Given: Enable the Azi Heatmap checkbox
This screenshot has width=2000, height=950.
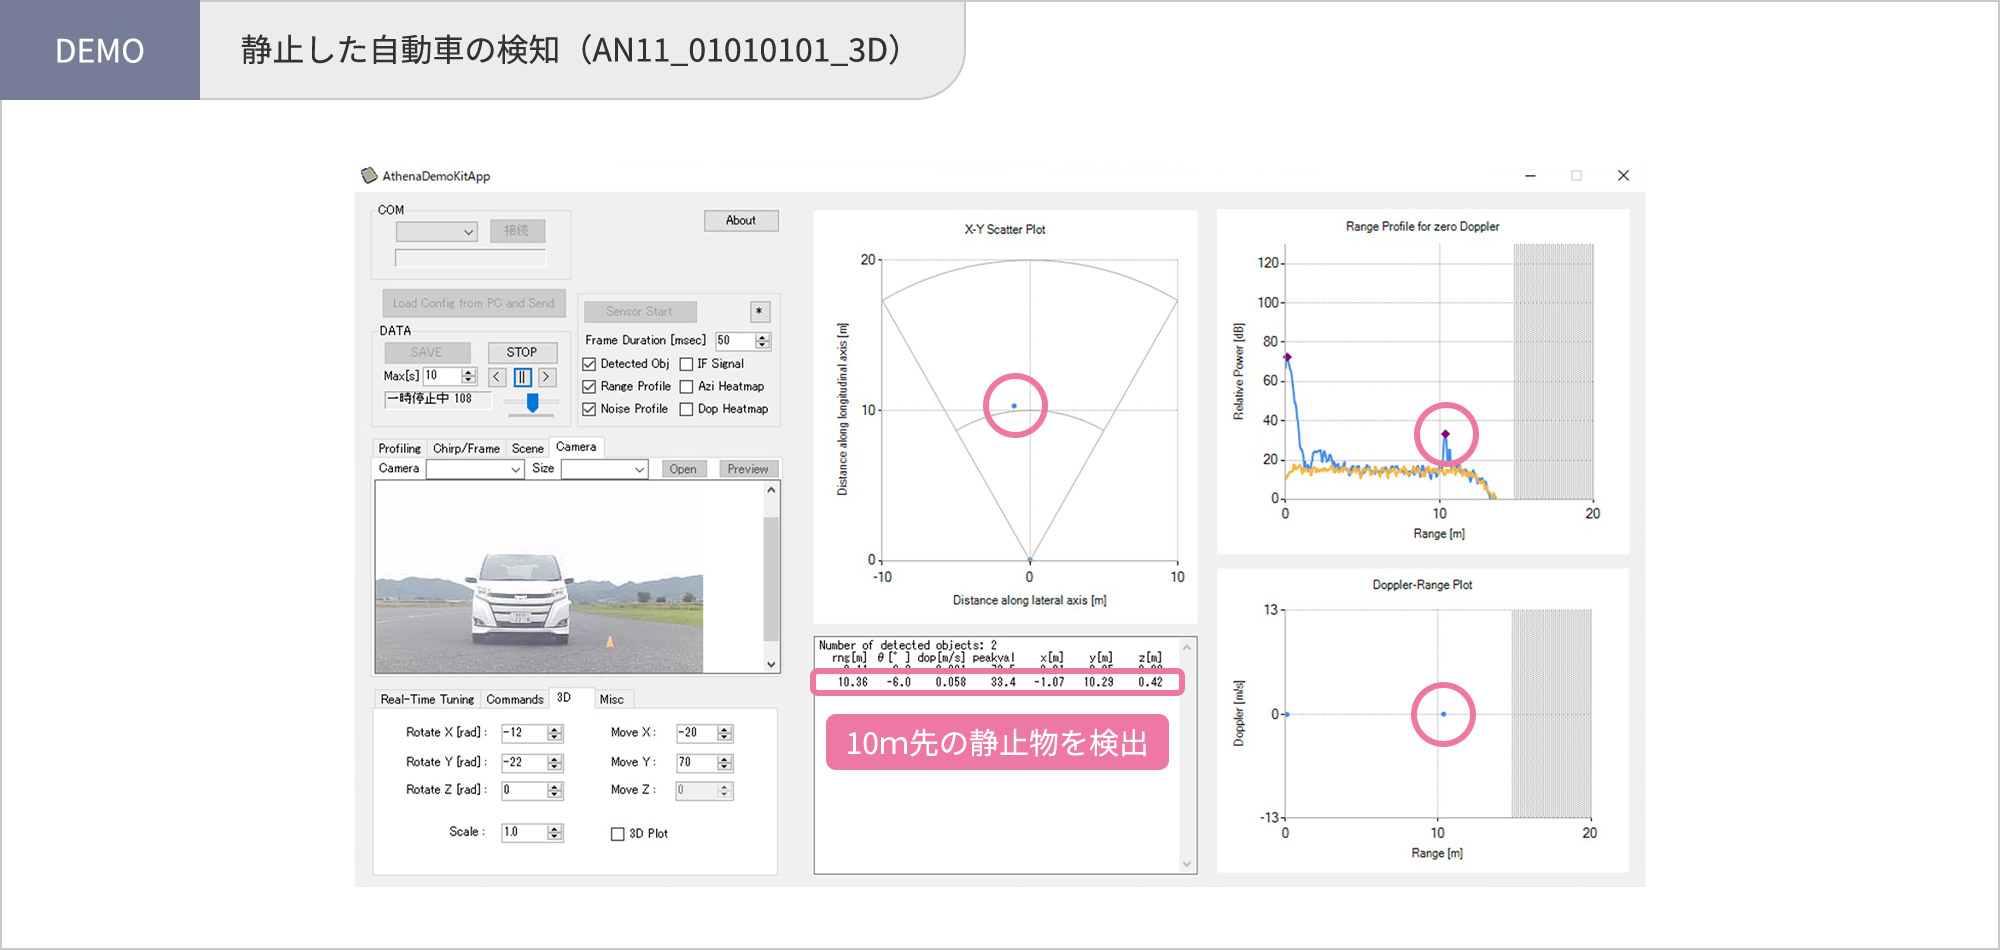Looking at the screenshot, I should point(686,387).
